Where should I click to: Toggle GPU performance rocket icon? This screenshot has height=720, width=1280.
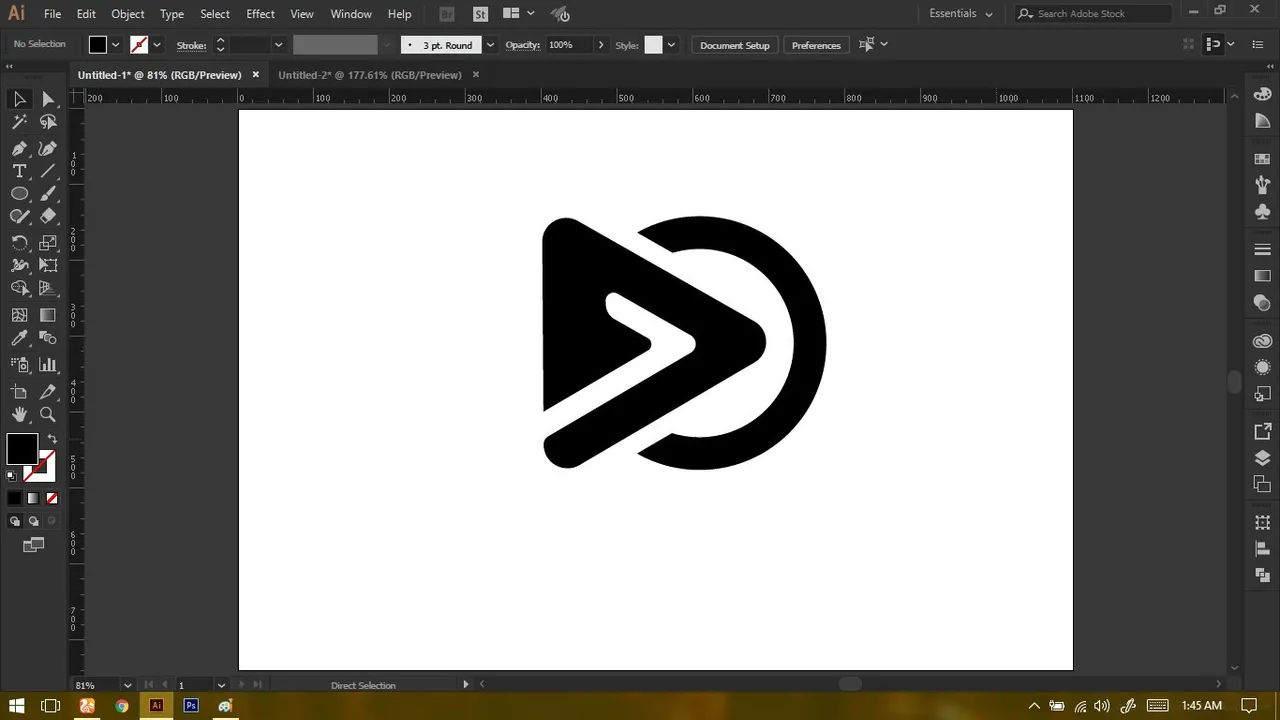(561, 14)
